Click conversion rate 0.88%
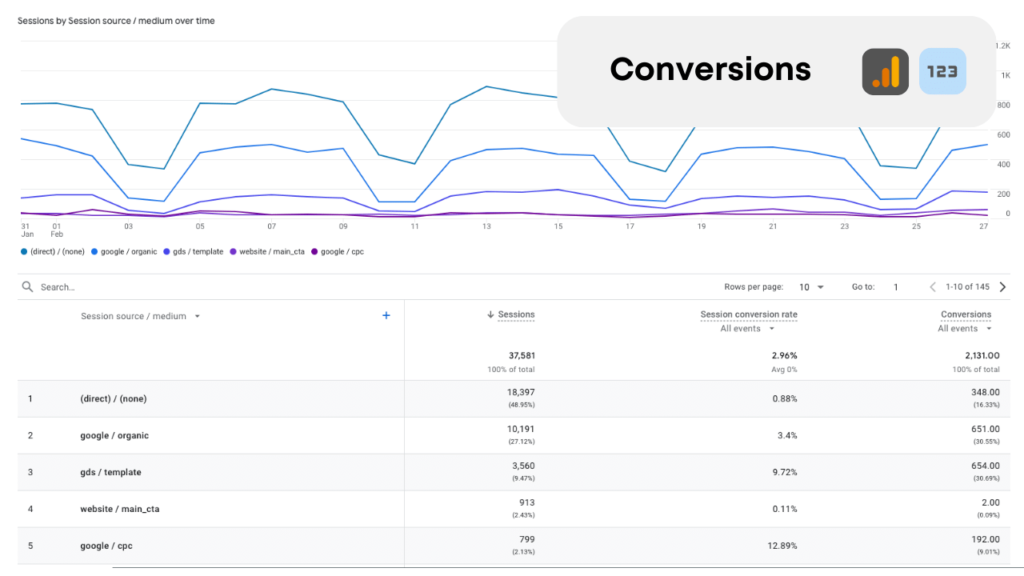1024x576 pixels. click(784, 398)
